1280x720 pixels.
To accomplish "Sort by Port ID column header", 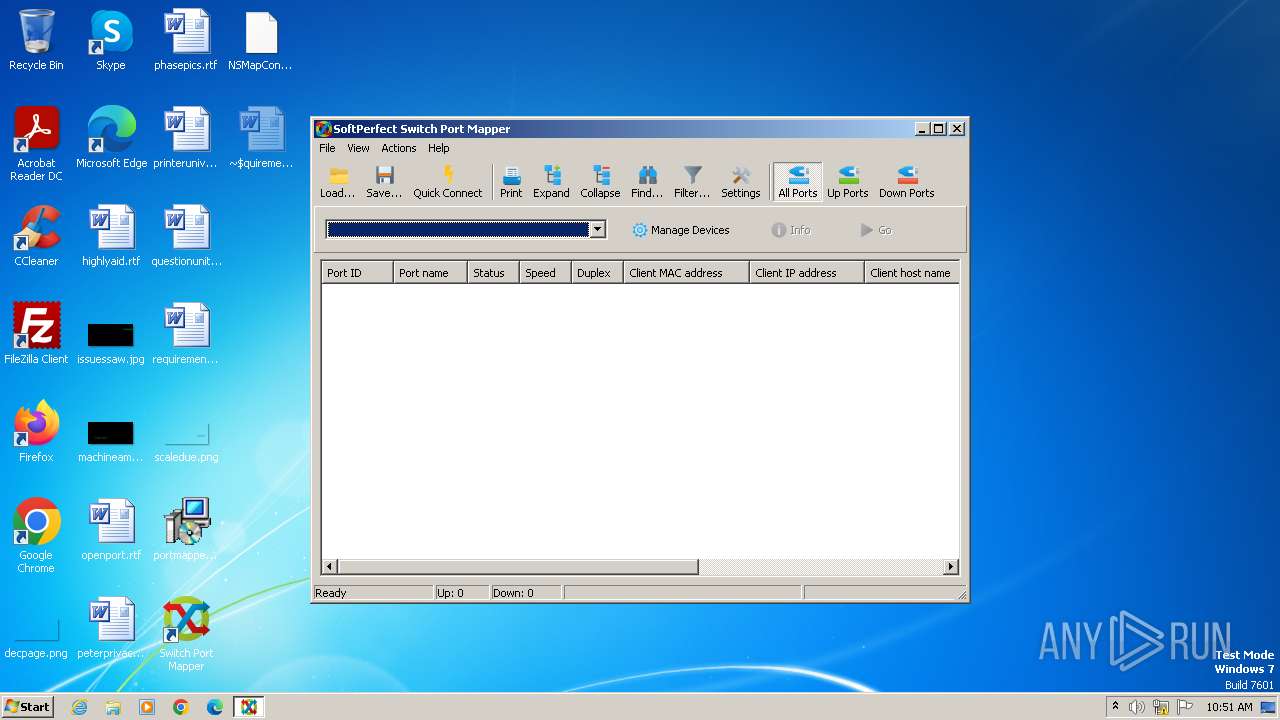I will click(357, 273).
